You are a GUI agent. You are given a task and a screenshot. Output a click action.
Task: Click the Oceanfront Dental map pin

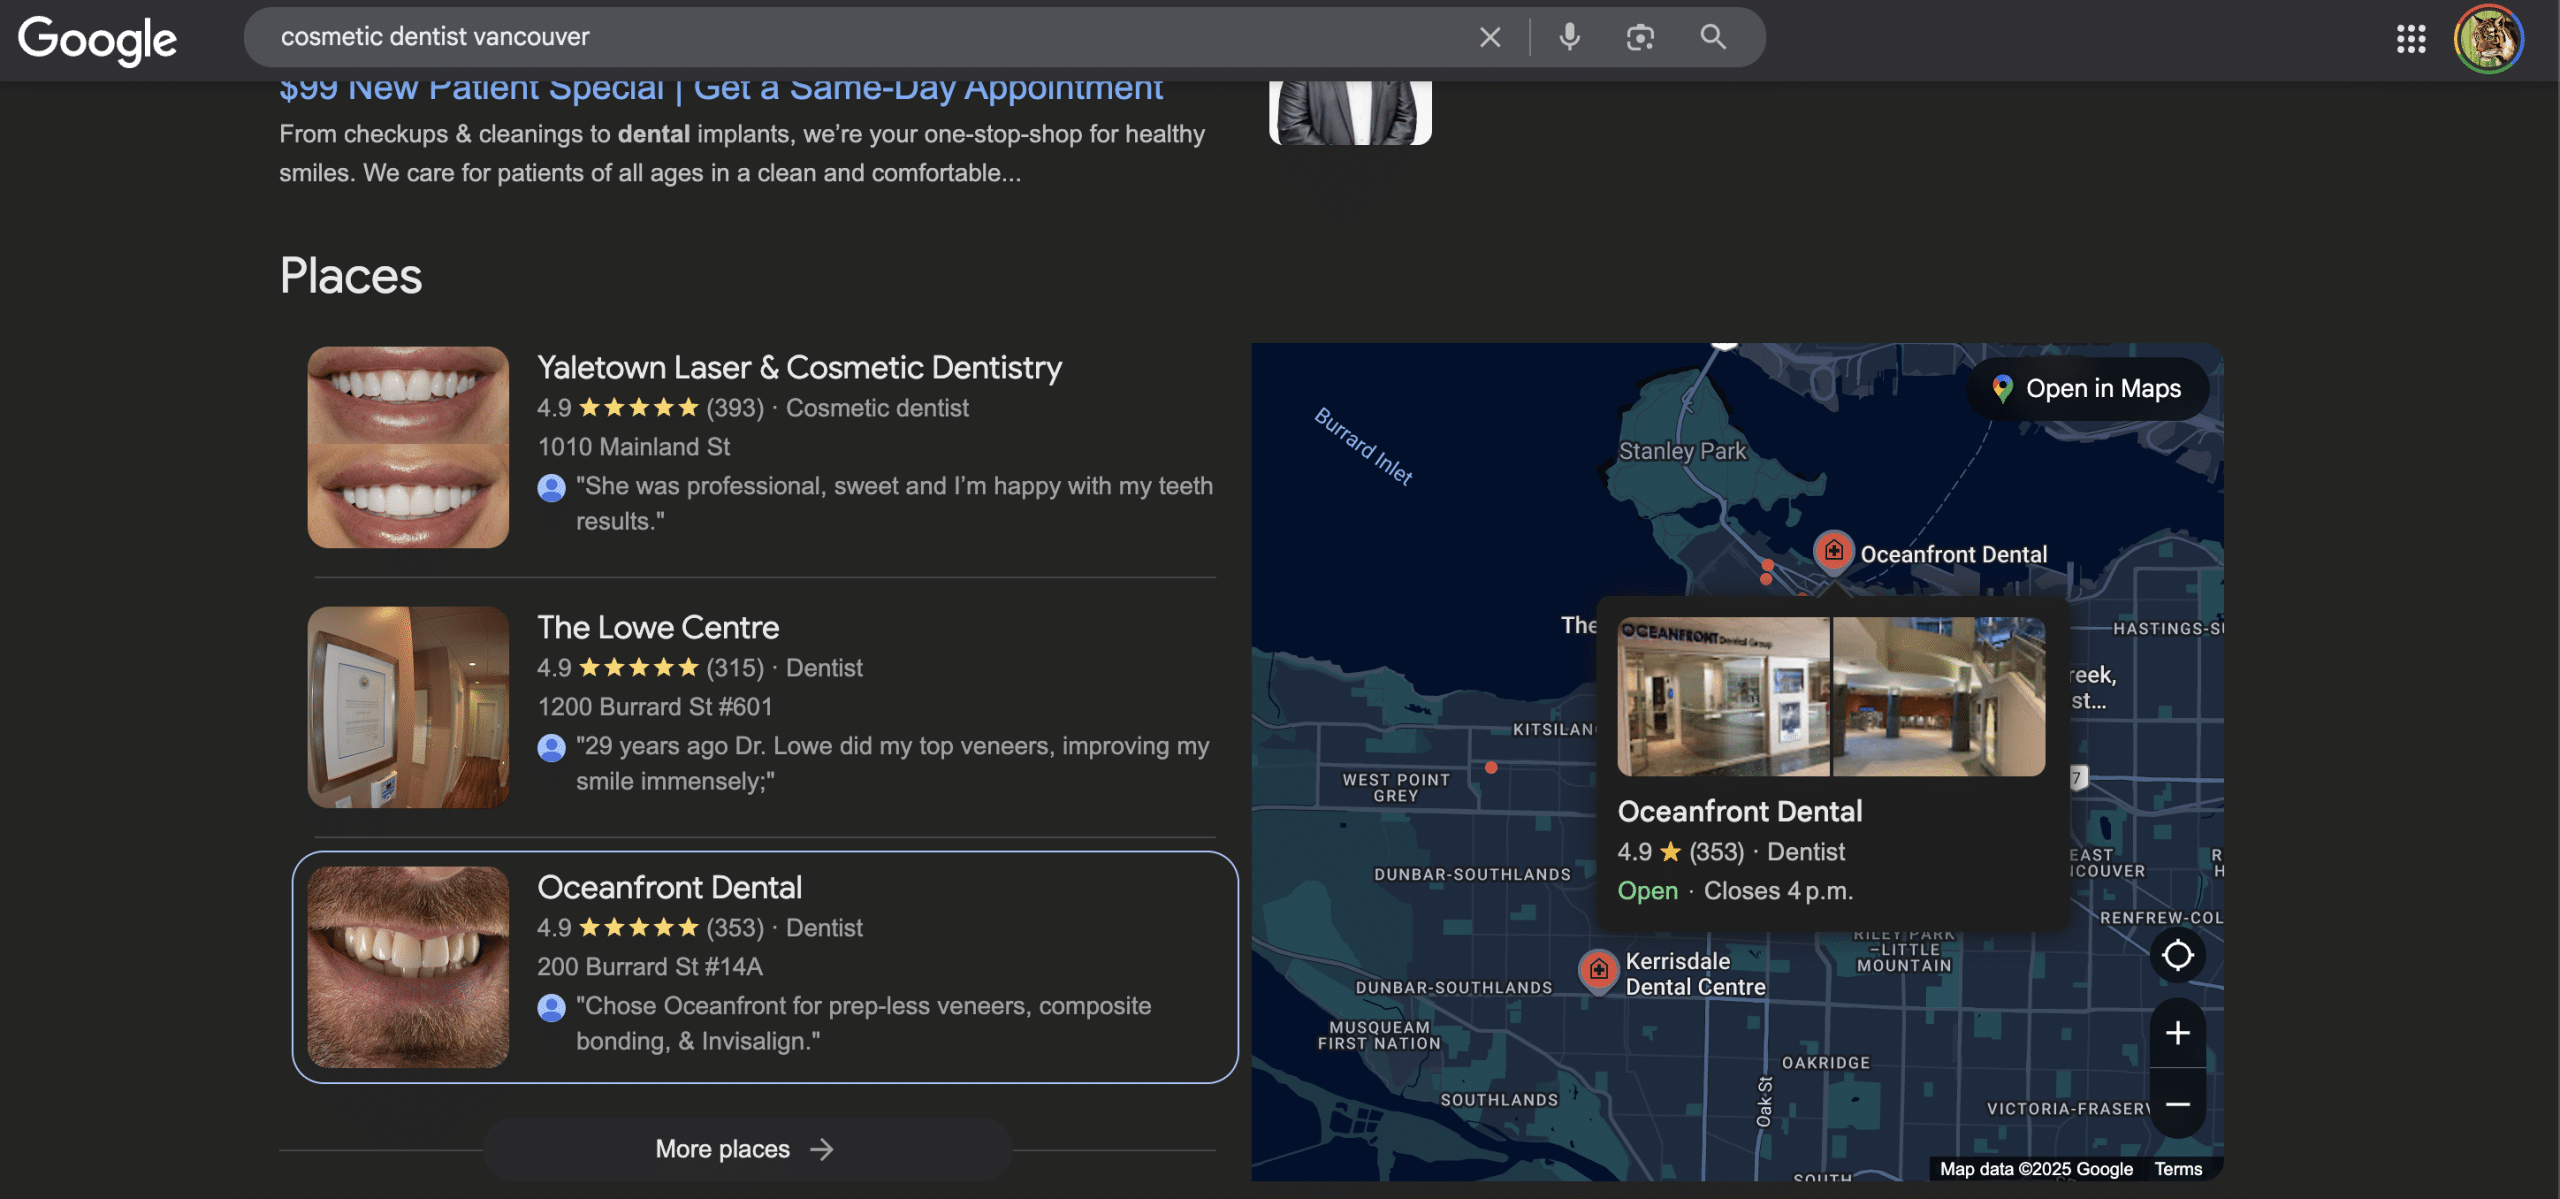[1833, 550]
